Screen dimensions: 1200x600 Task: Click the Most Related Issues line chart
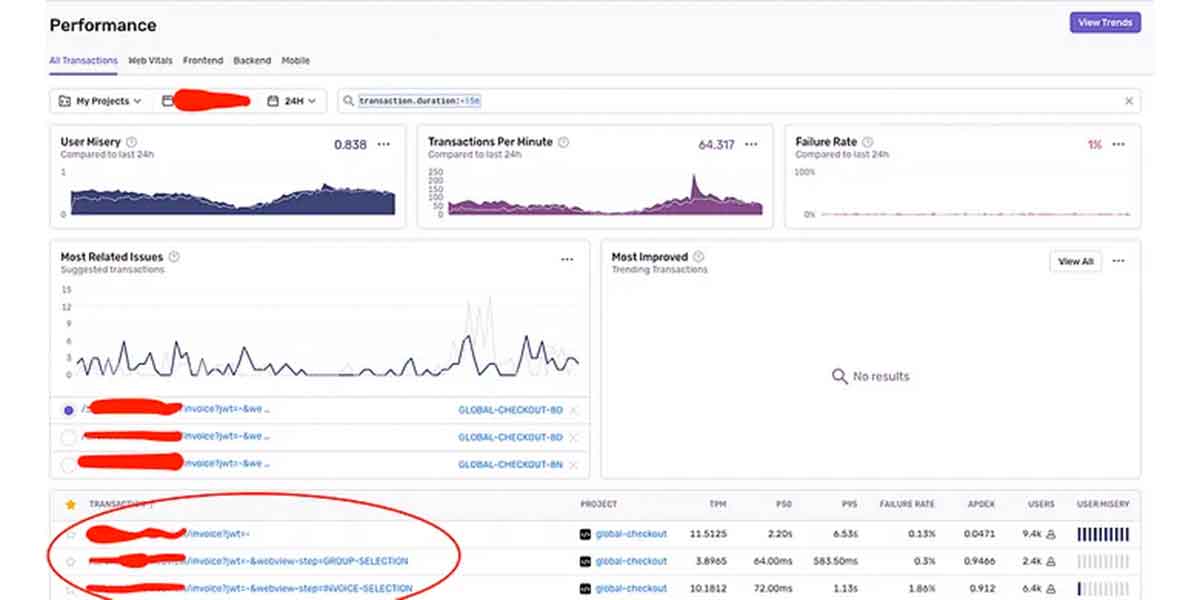click(328, 335)
